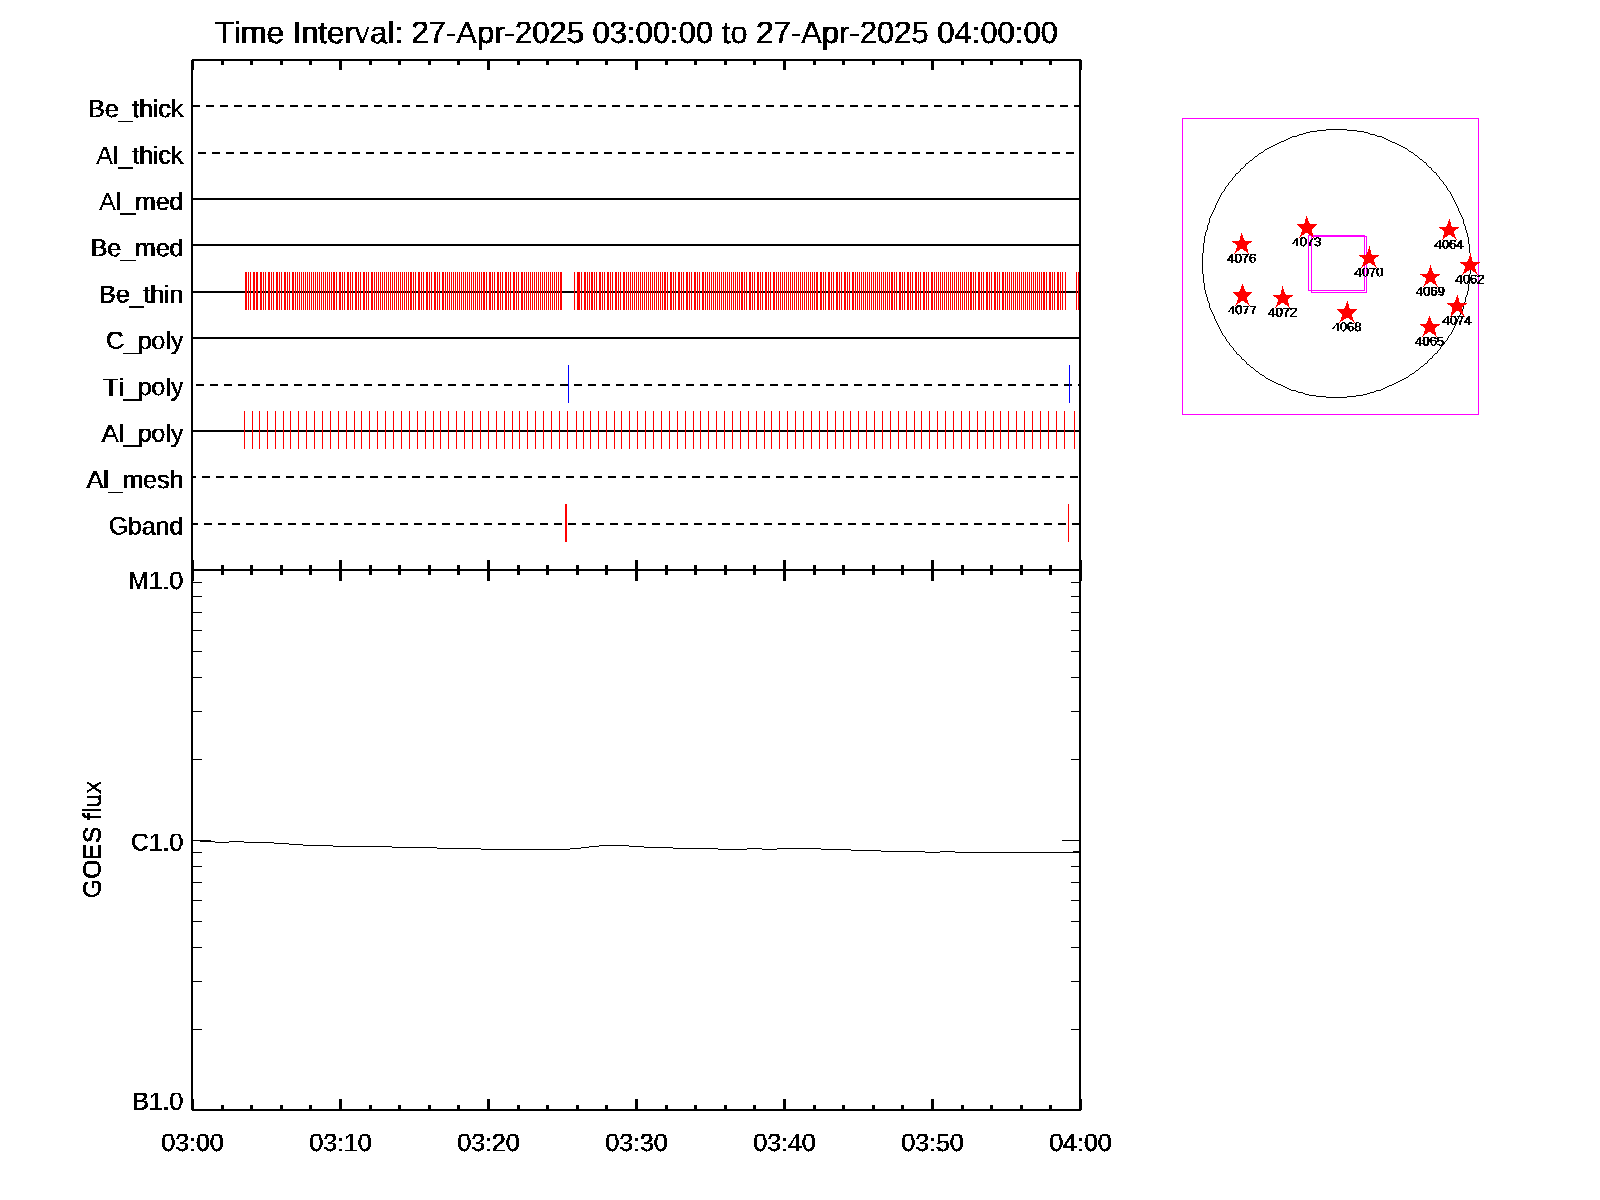Select the Ti_poly filter label
Image resolution: width=1600 pixels, height=1200 pixels.
pos(143,388)
